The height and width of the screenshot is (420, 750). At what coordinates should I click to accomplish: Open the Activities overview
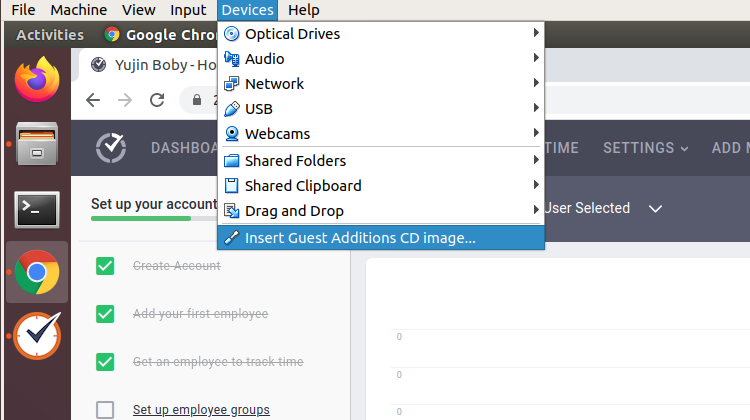tap(50, 35)
